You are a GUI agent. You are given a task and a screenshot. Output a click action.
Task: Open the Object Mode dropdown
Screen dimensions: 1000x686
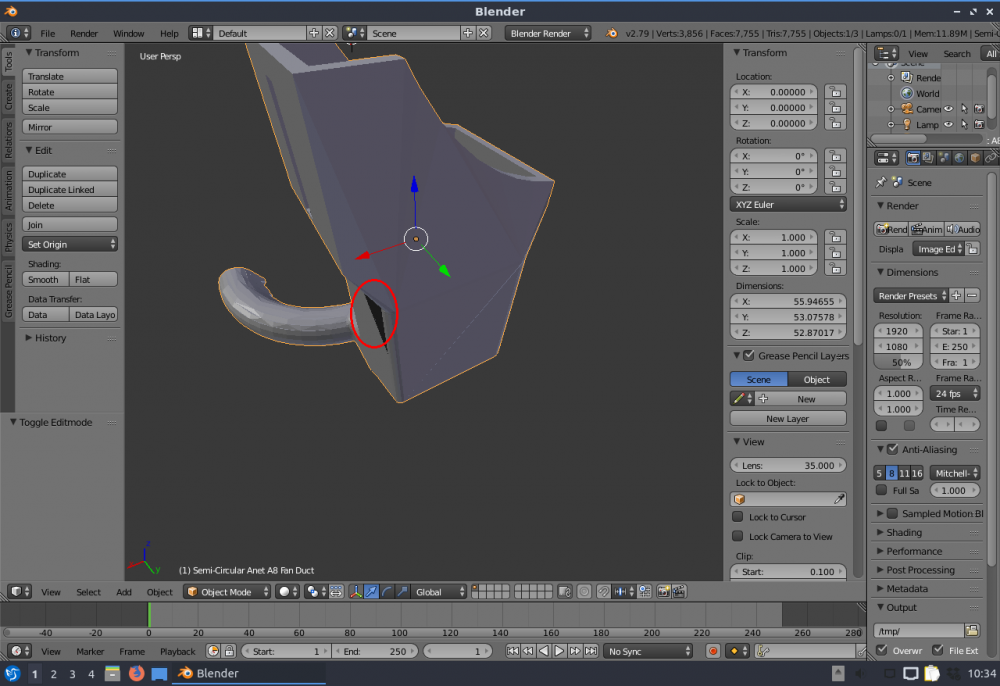coord(227,592)
